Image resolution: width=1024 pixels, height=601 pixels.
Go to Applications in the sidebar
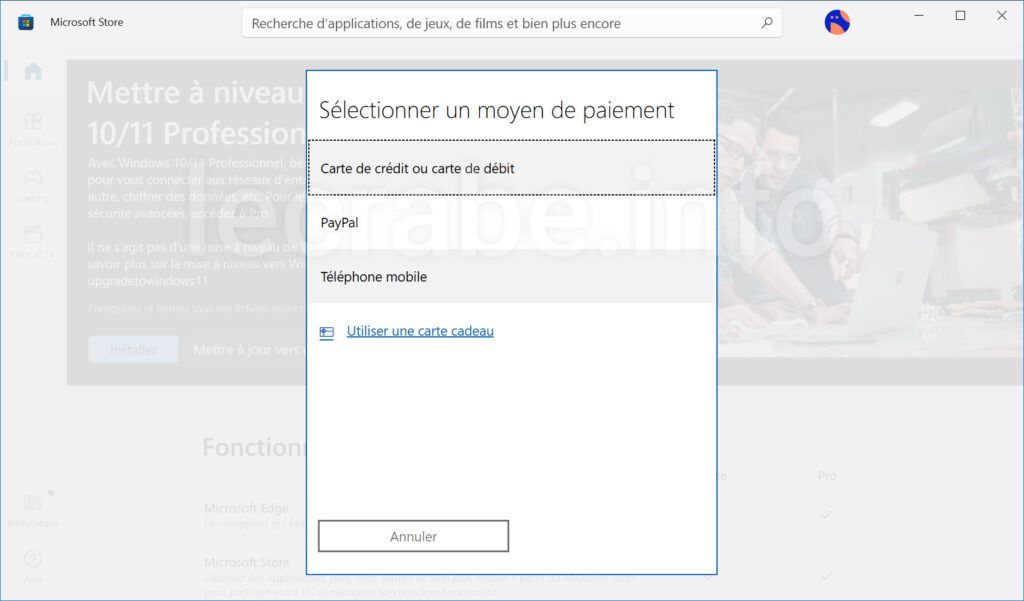pyautogui.click(x=33, y=129)
